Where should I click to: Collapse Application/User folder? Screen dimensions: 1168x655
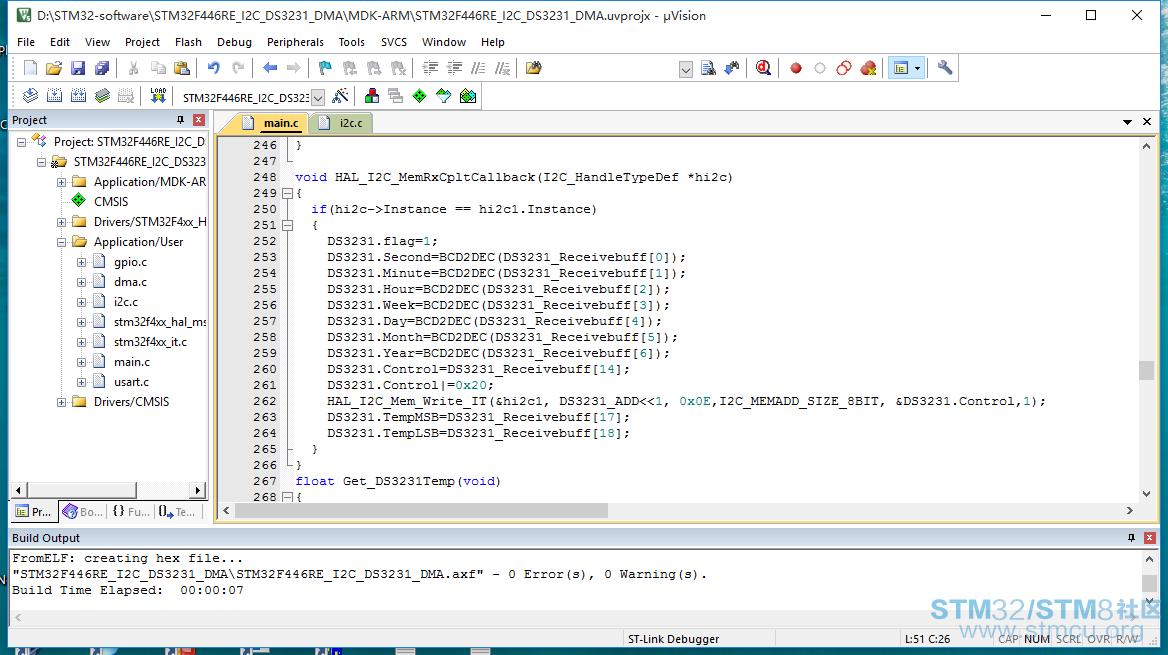[x=62, y=242]
